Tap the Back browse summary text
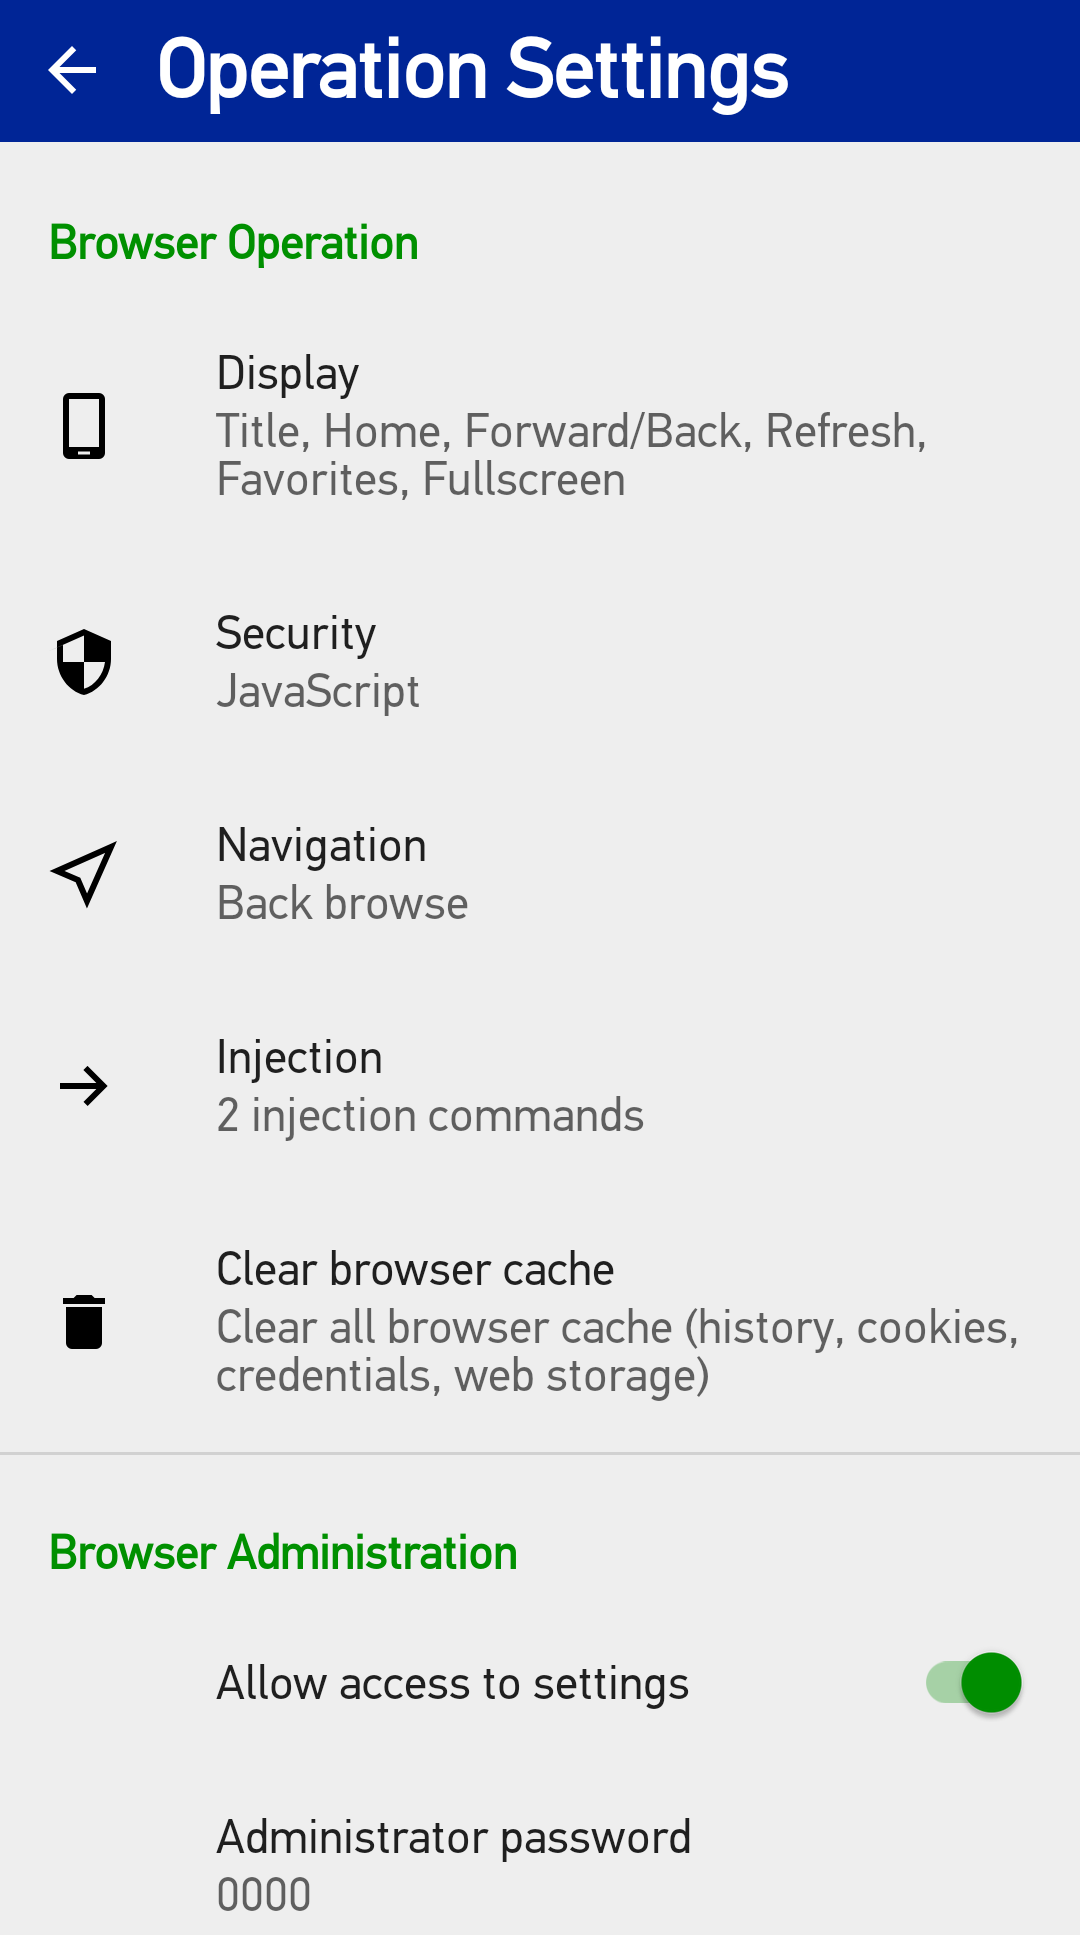 click(342, 903)
